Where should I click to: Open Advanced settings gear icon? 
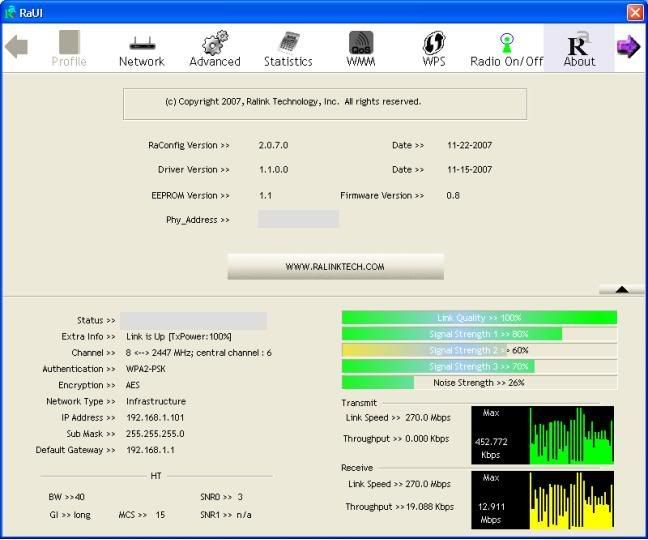click(x=215, y=47)
